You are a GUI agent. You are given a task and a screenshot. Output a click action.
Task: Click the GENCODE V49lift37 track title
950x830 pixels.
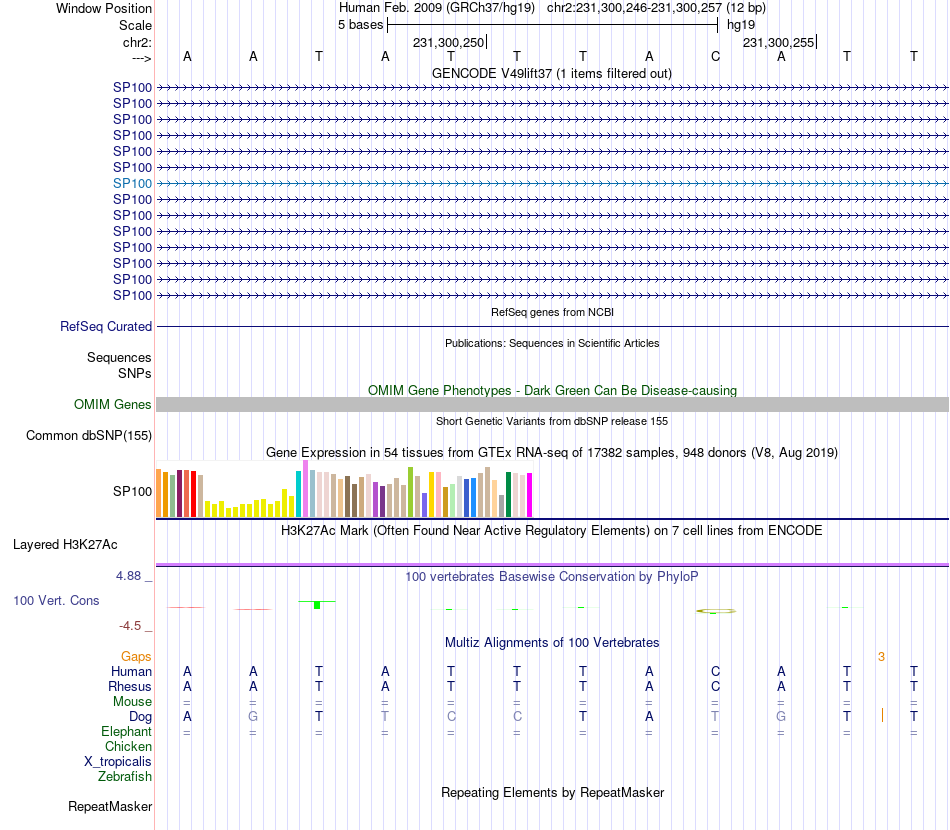pyautogui.click(x=552, y=74)
